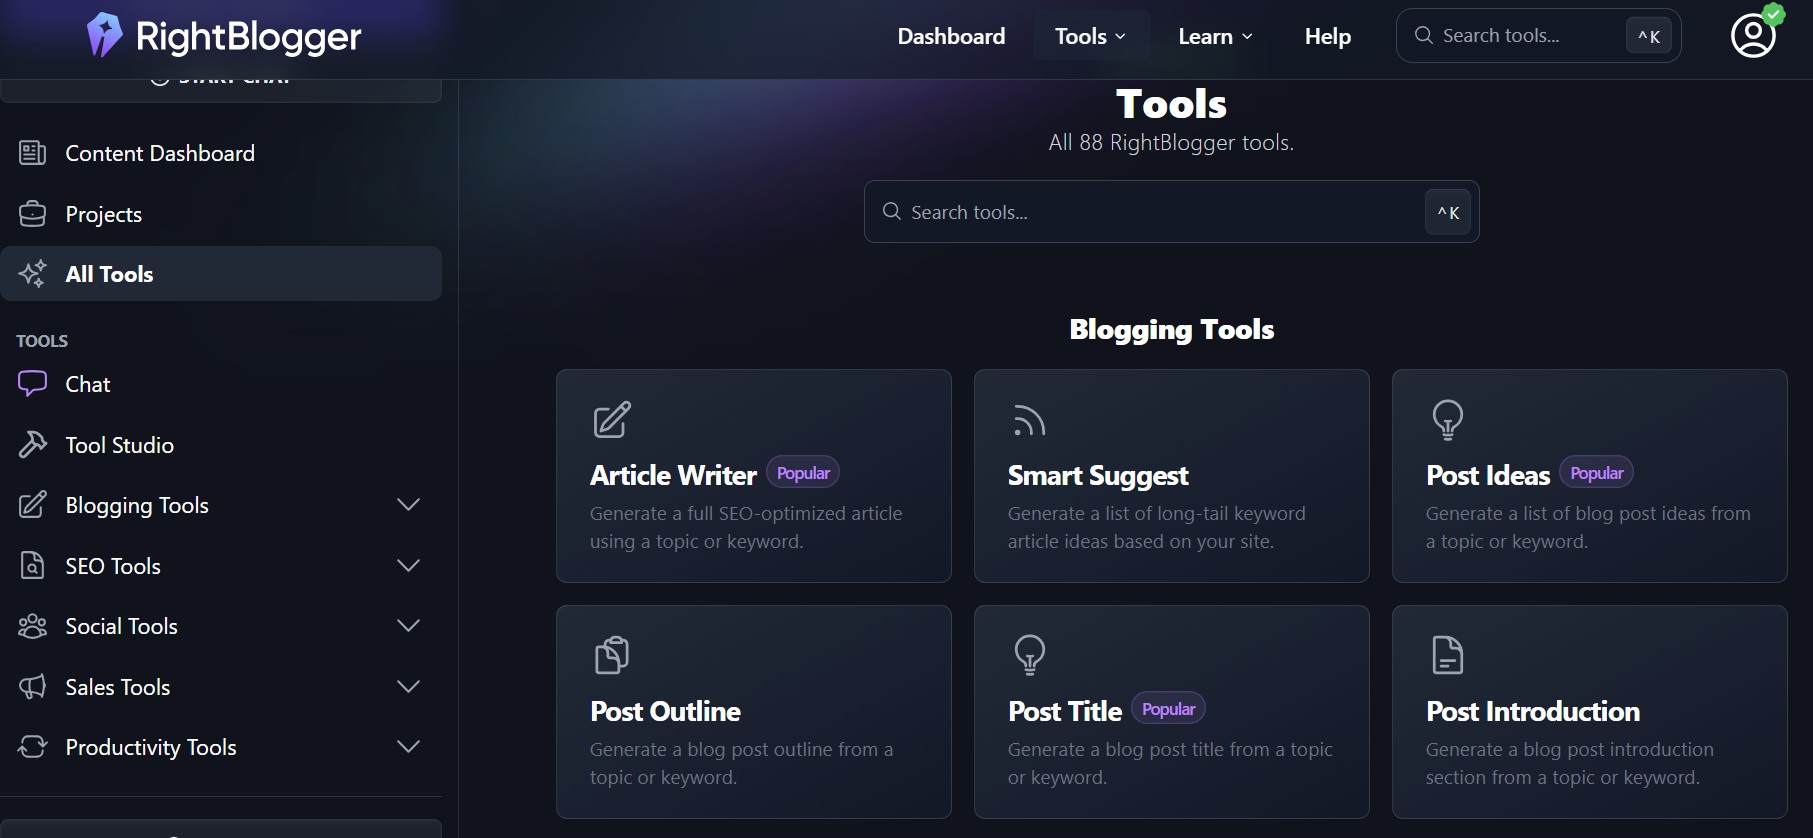Open the Tools dropdown in top navigation
This screenshot has width=1813, height=838.
point(1091,36)
